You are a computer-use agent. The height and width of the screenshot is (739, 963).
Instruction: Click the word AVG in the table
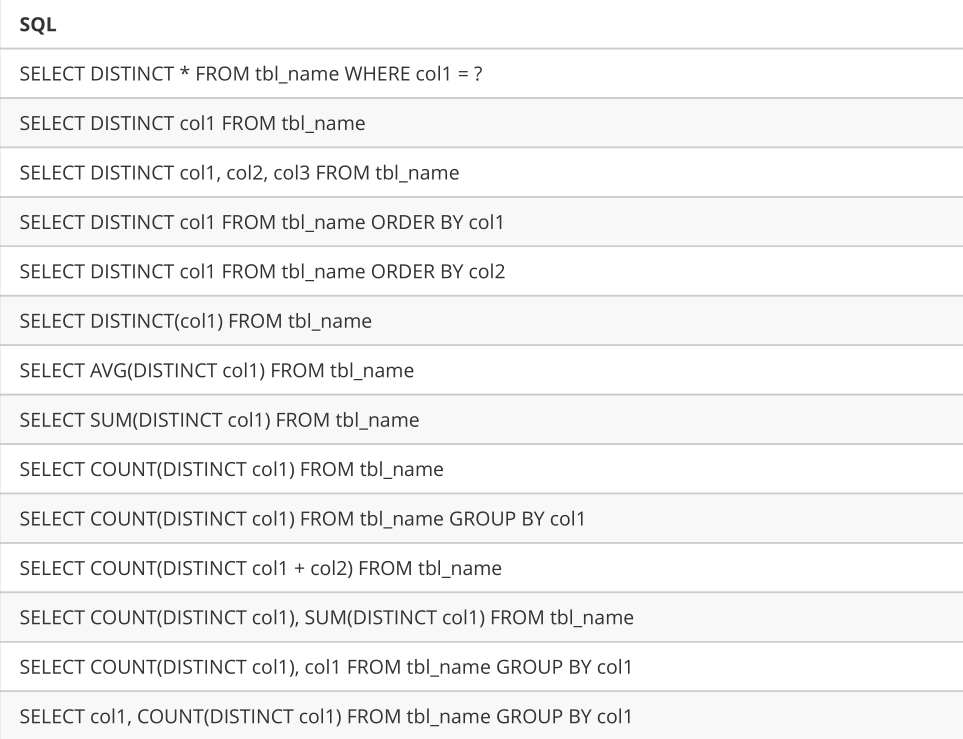pos(108,370)
